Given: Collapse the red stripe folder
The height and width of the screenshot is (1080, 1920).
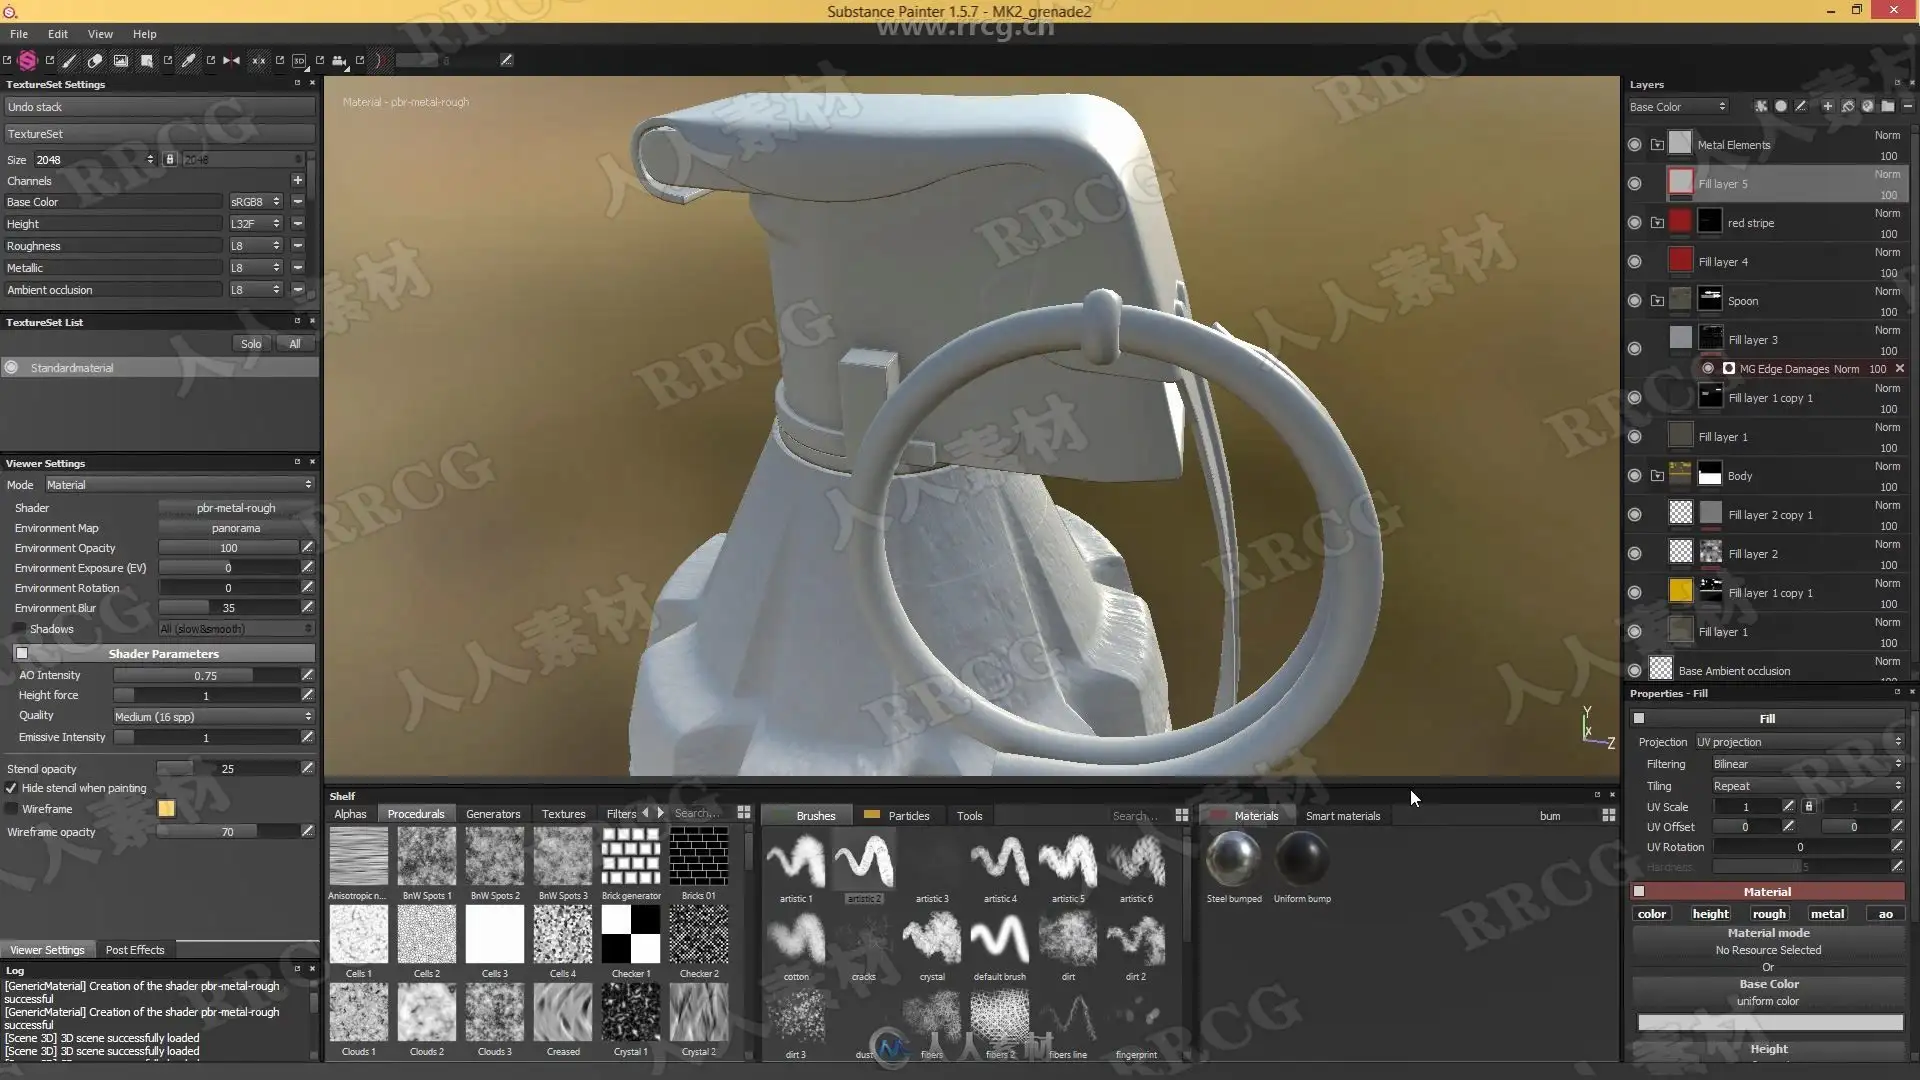Looking at the screenshot, I should click(x=1657, y=223).
